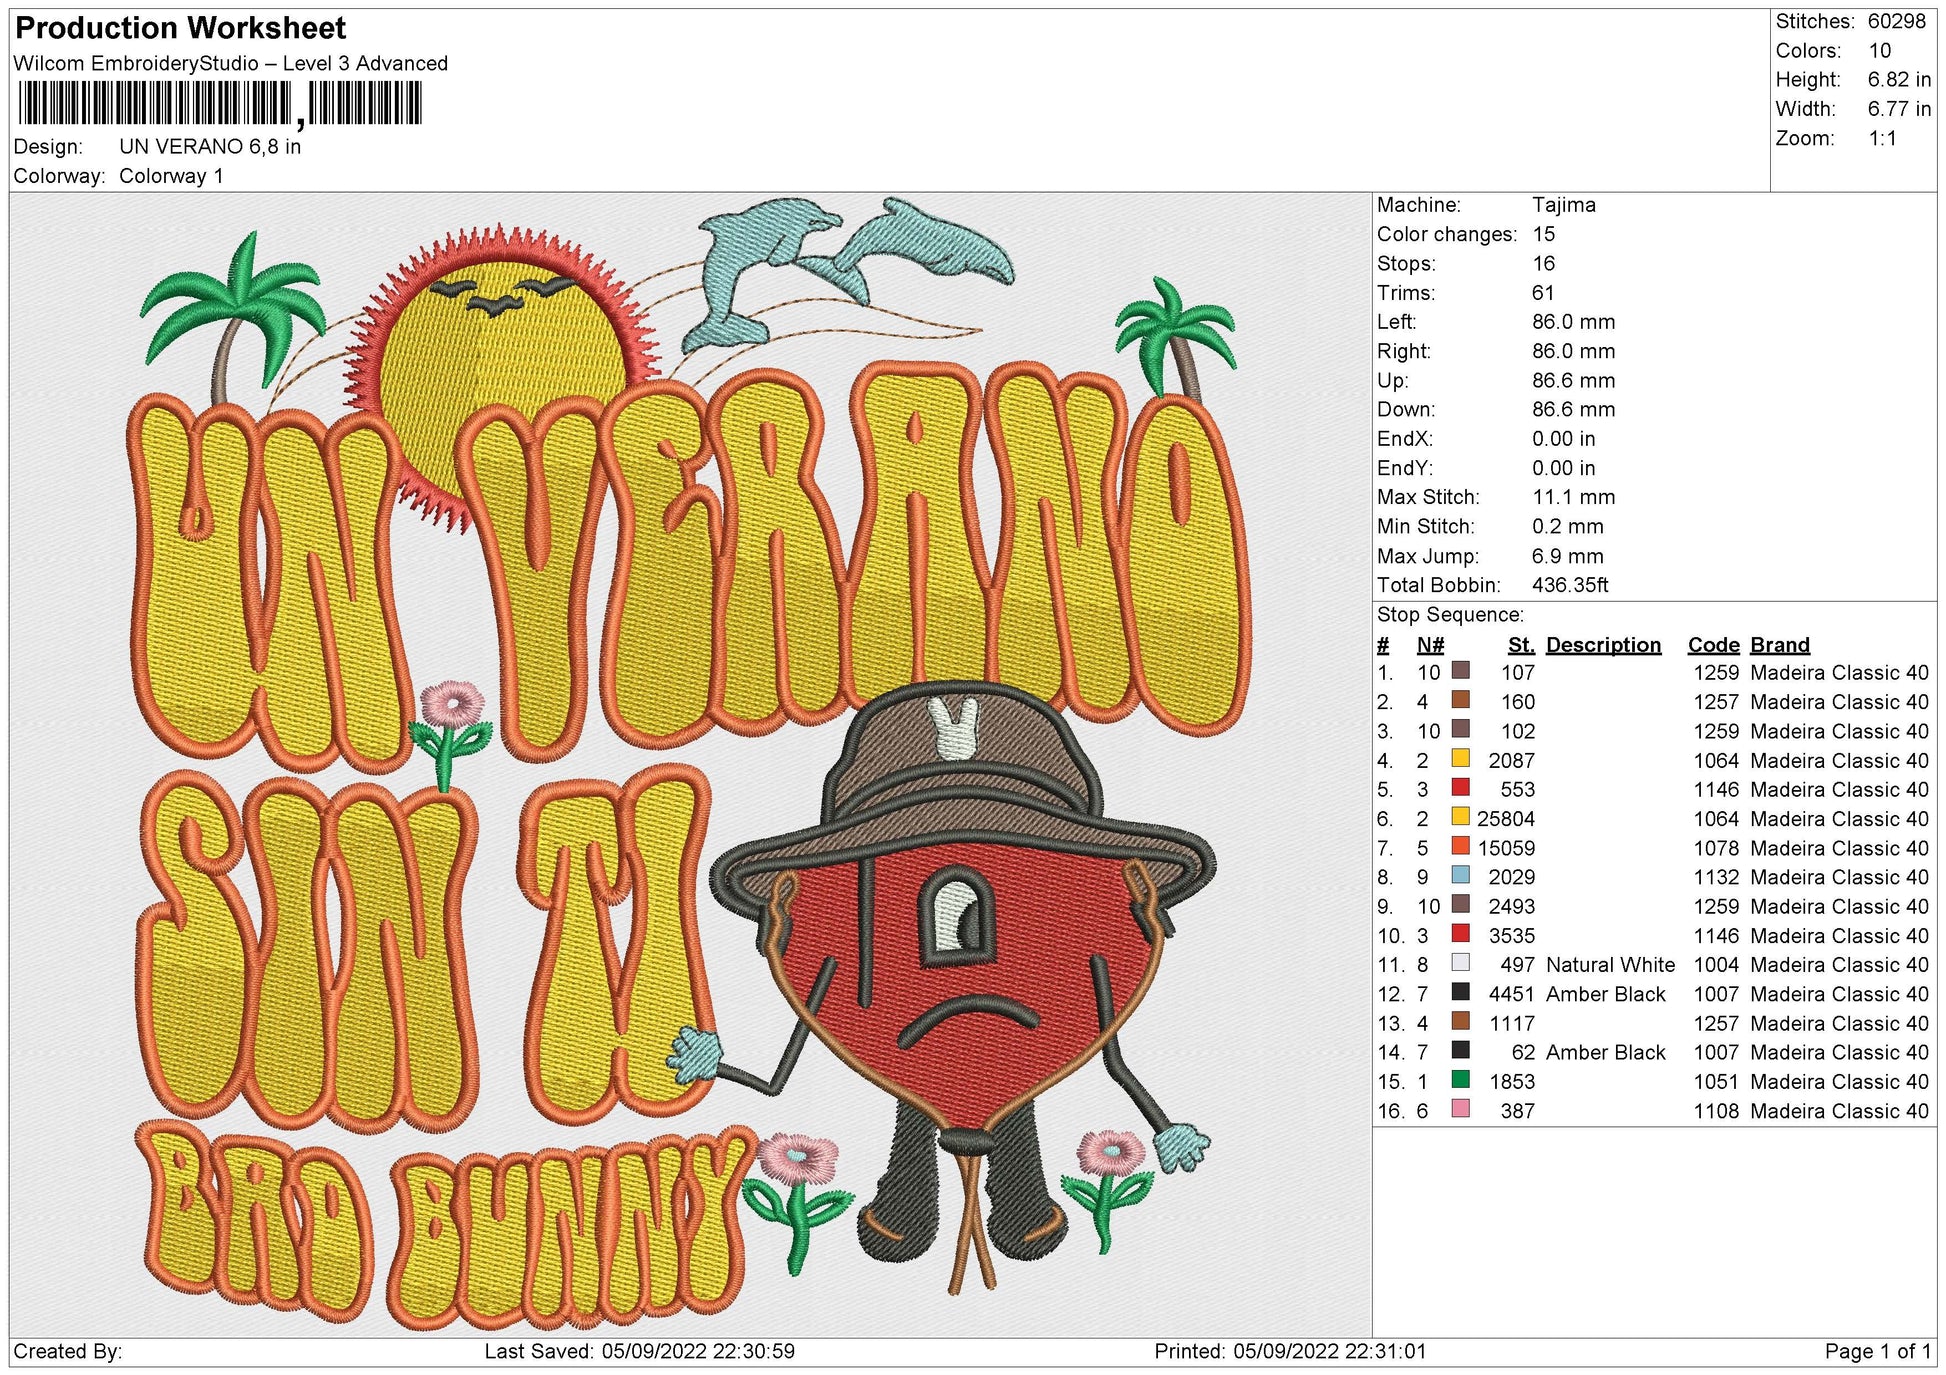Select the red swatch in stop row 5
Viewport: 1946px width, 1375px height.
[x=1460, y=788]
